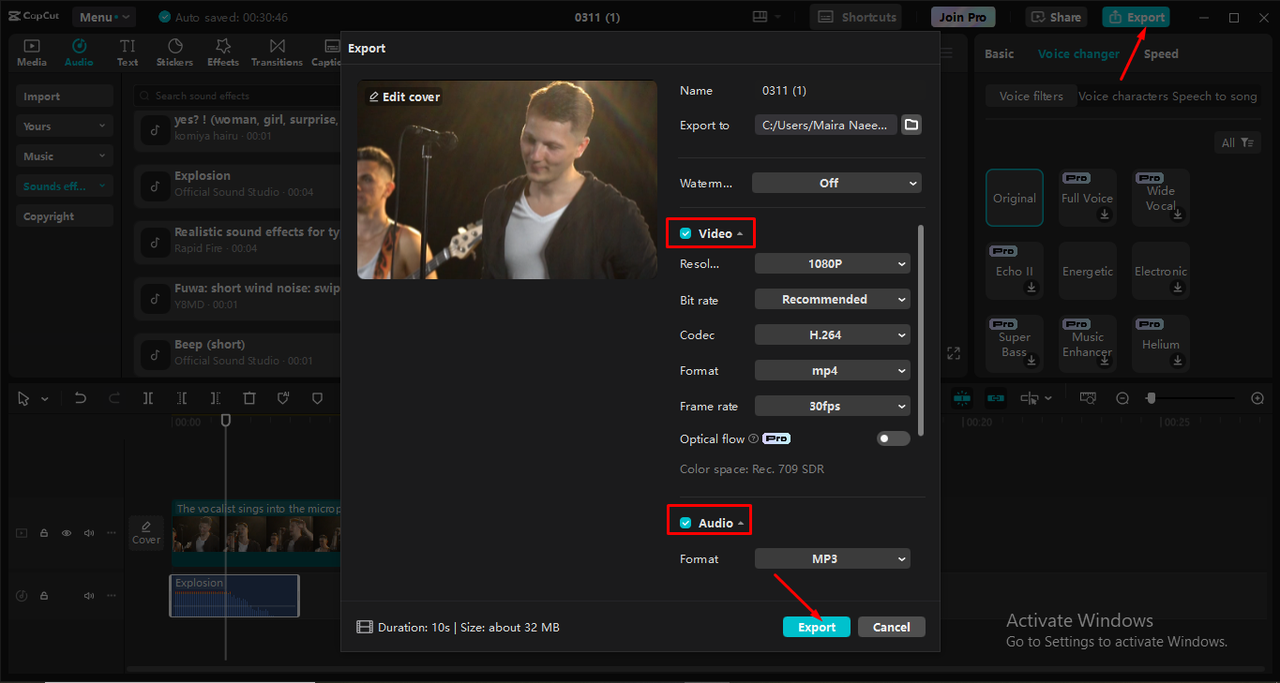Image resolution: width=1280 pixels, height=683 pixels.
Task: Click the Edit cover pencil label
Action: point(404,97)
